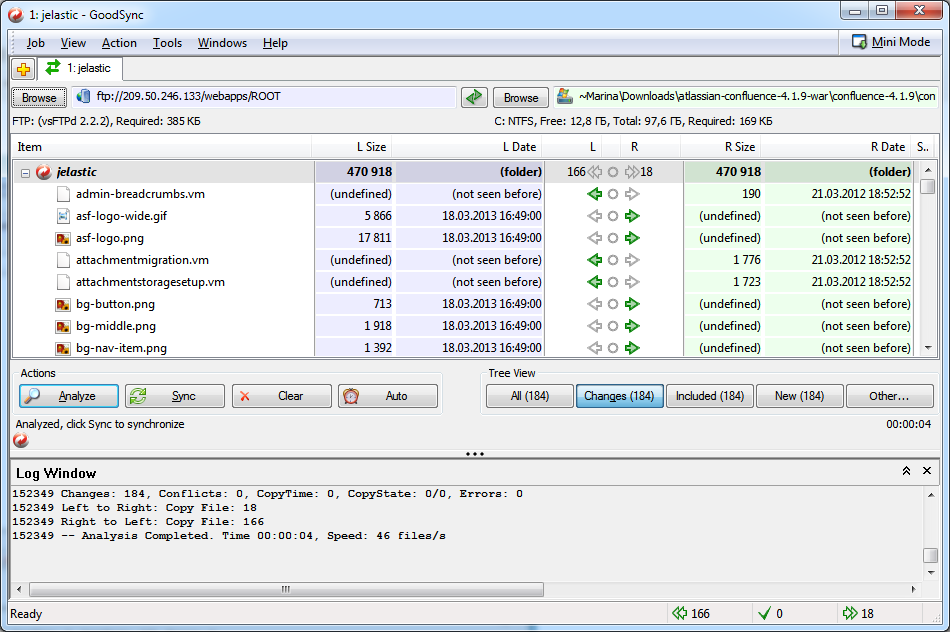The height and width of the screenshot is (632, 950).
Task: Show New (184) in Tree View
Action: 799,396
